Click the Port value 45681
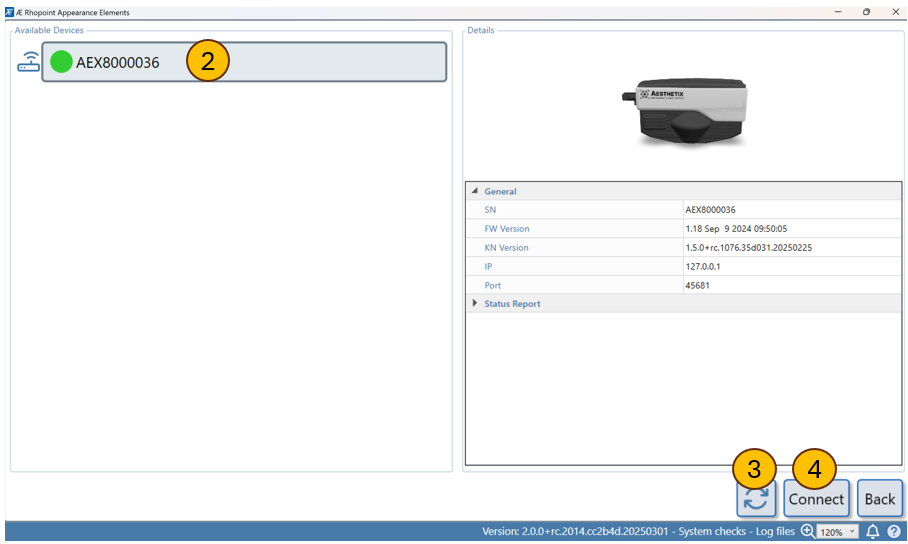This screenshot has width=908, height=544. 699,285
